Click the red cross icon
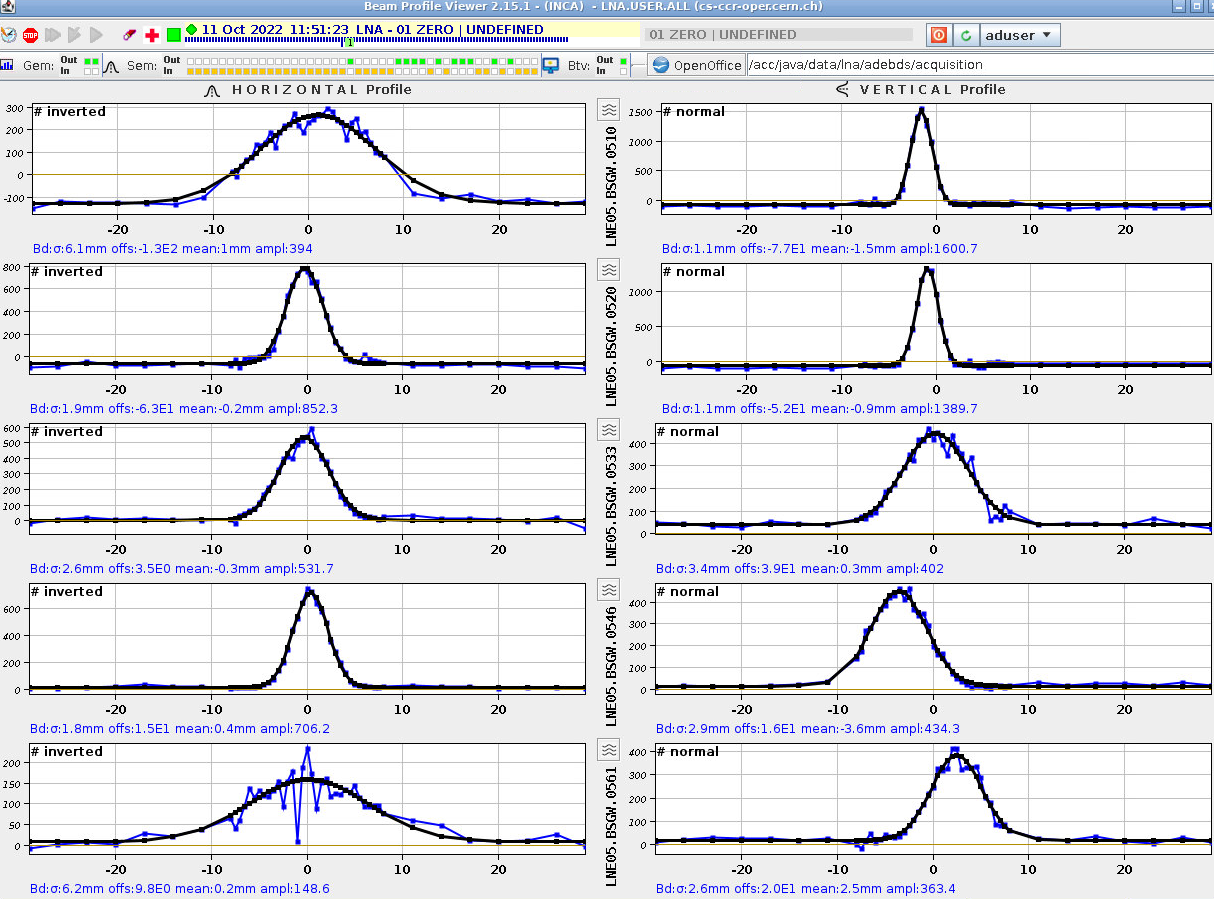Screen dimensions: 1214x899 [x=152, y=35]
